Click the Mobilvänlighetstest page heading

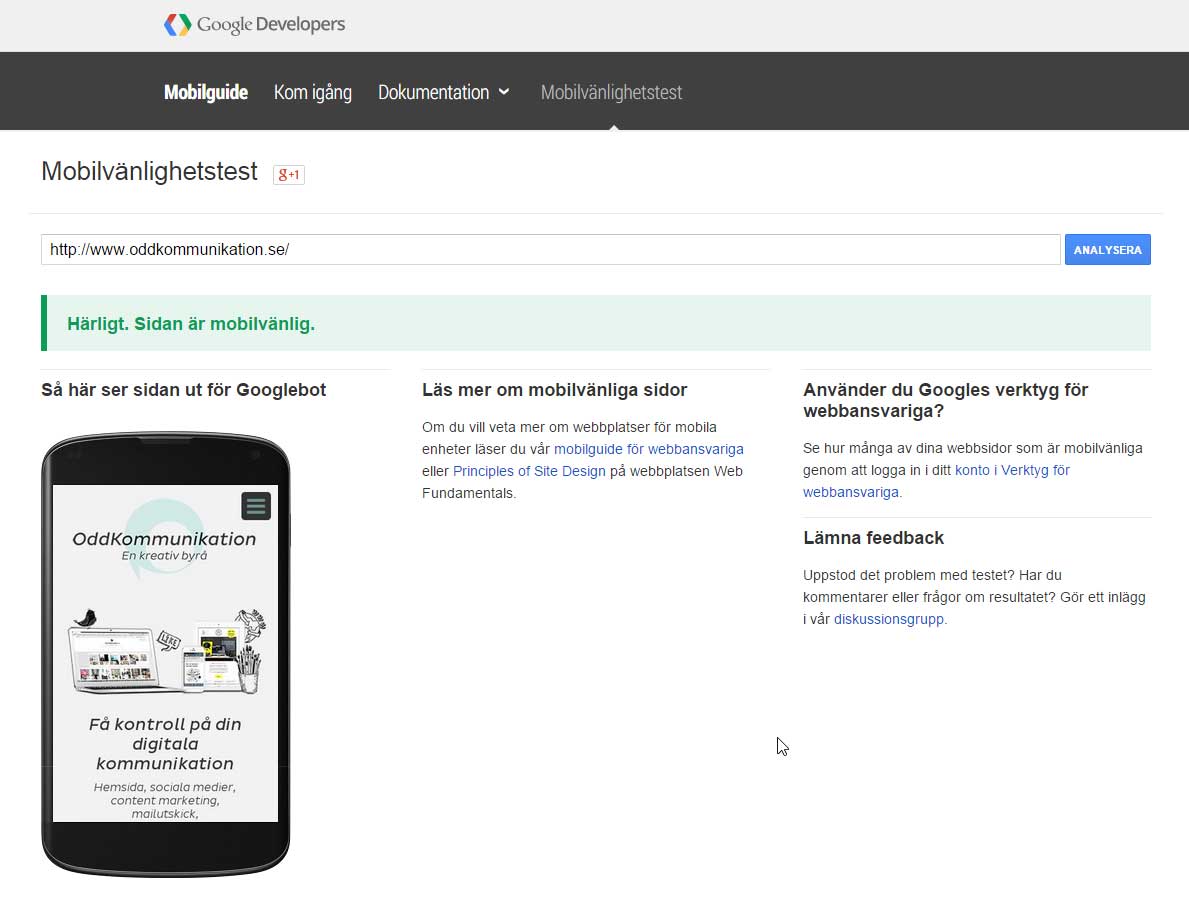click(x=149, y=171)
